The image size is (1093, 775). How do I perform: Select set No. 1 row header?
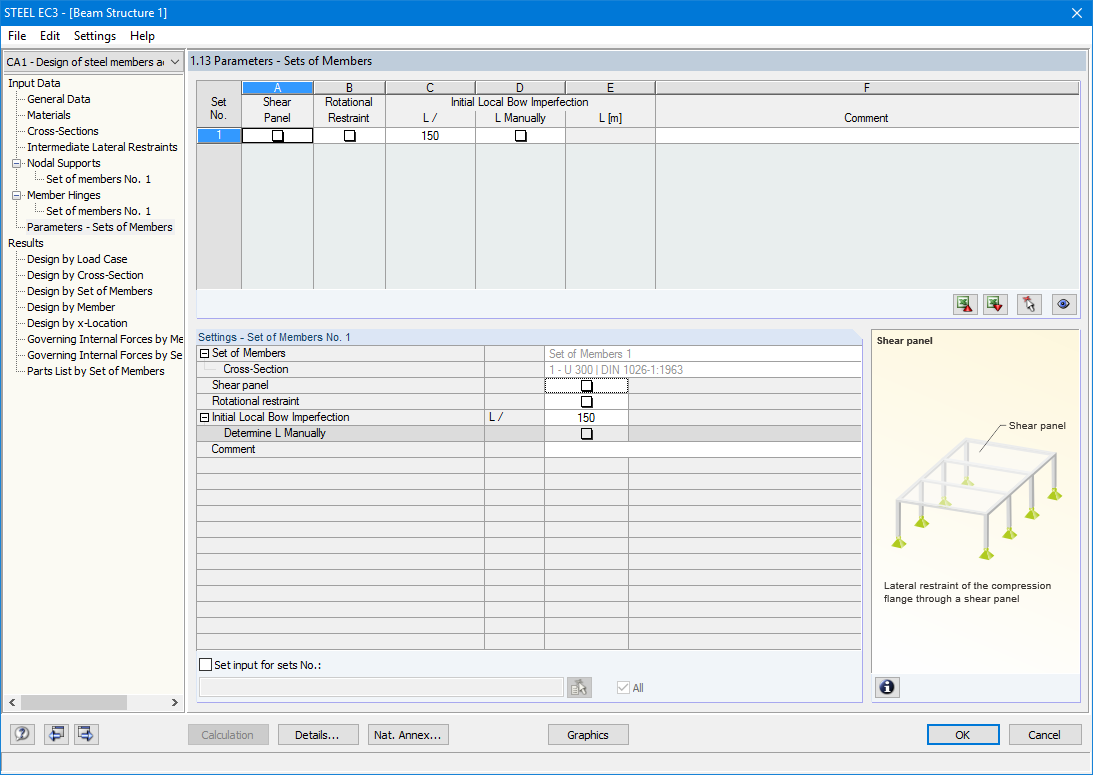[219, 136]
